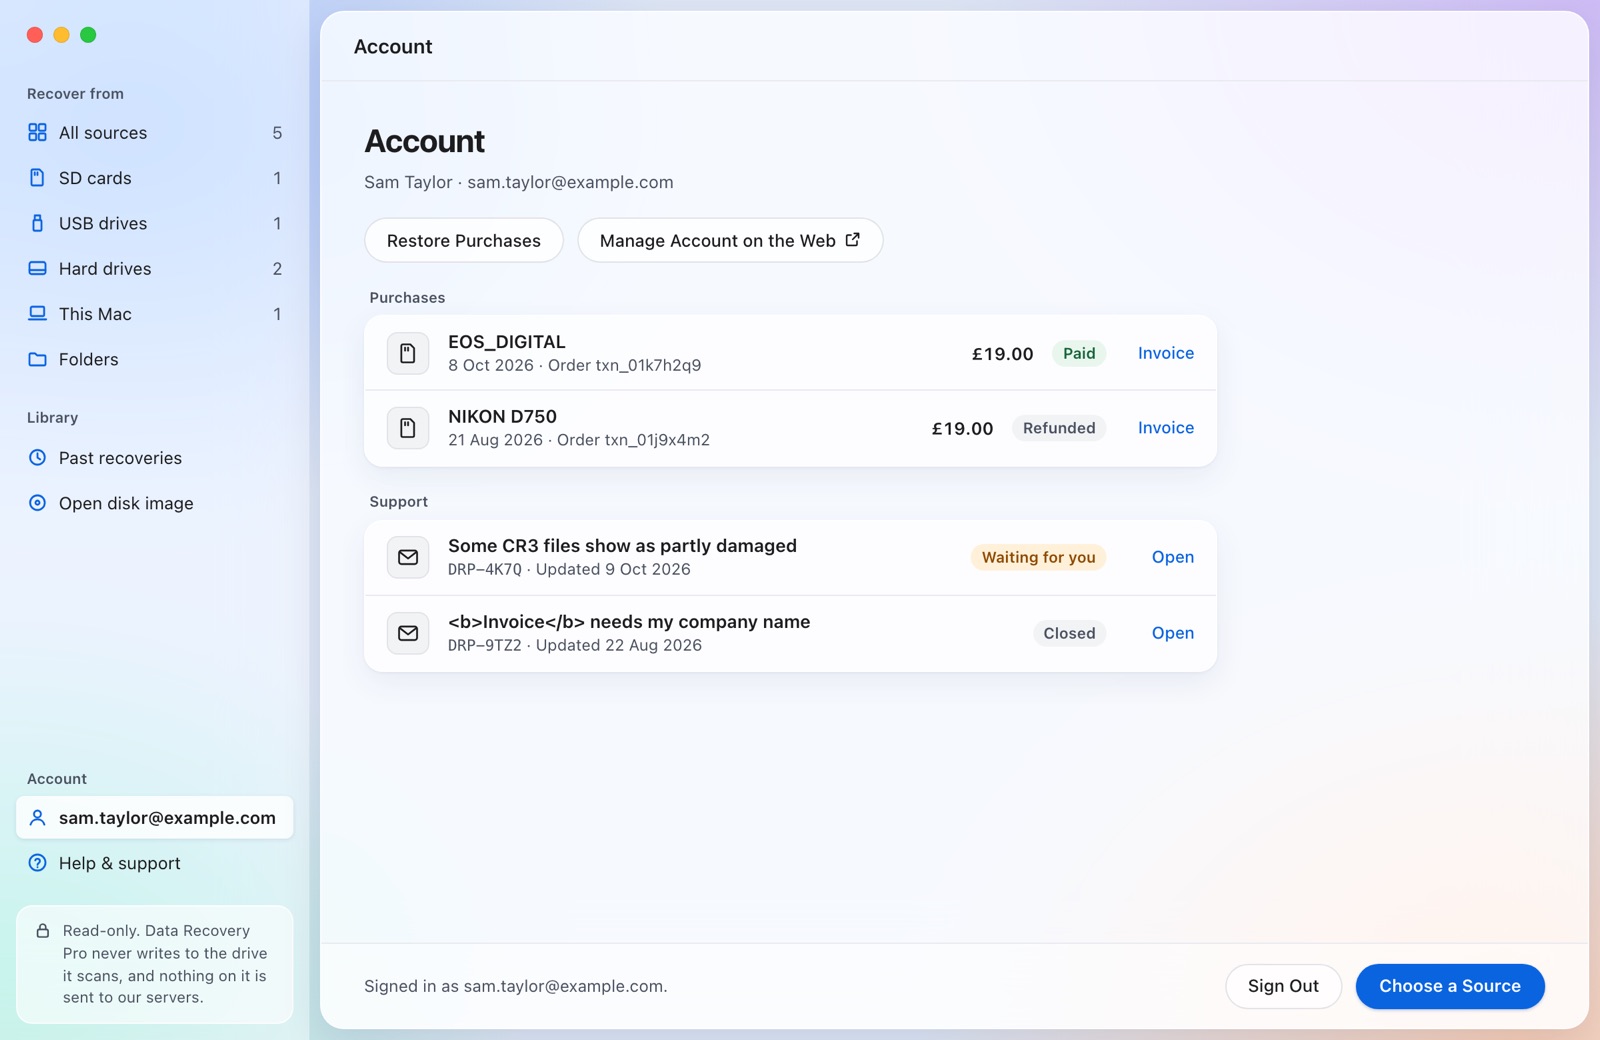Open Invoice link for EOS_DIGITAL purchase
The height and width of the screenshot is (1040, 1600).
tap(1166, 353)
